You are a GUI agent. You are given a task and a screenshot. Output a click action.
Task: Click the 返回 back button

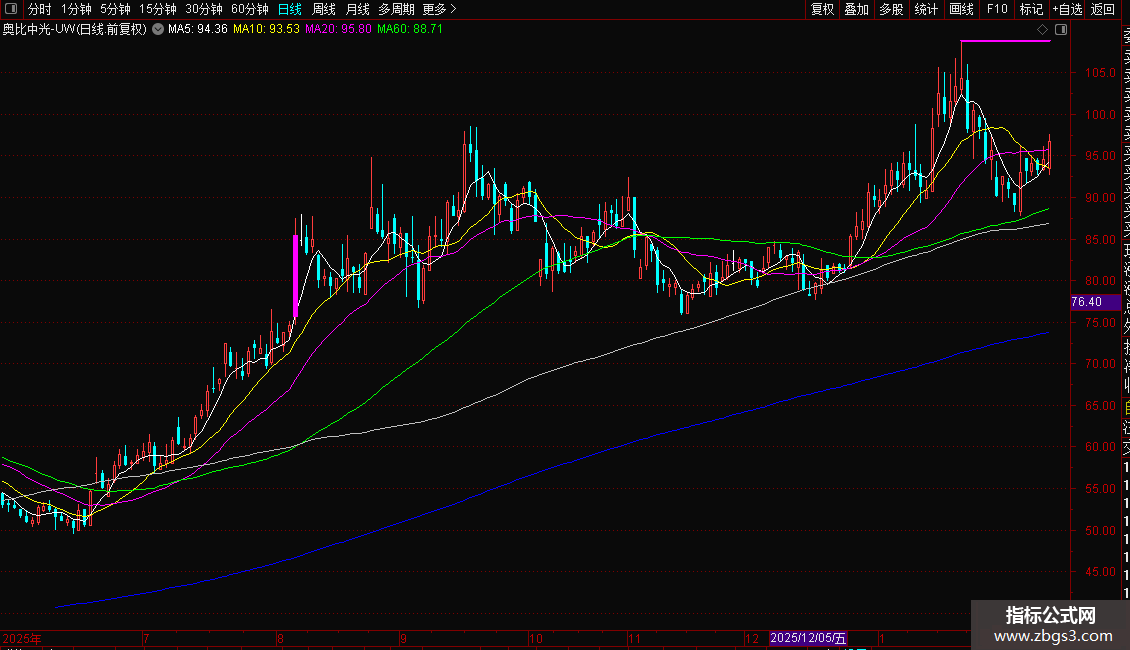tap(1103, 10)
